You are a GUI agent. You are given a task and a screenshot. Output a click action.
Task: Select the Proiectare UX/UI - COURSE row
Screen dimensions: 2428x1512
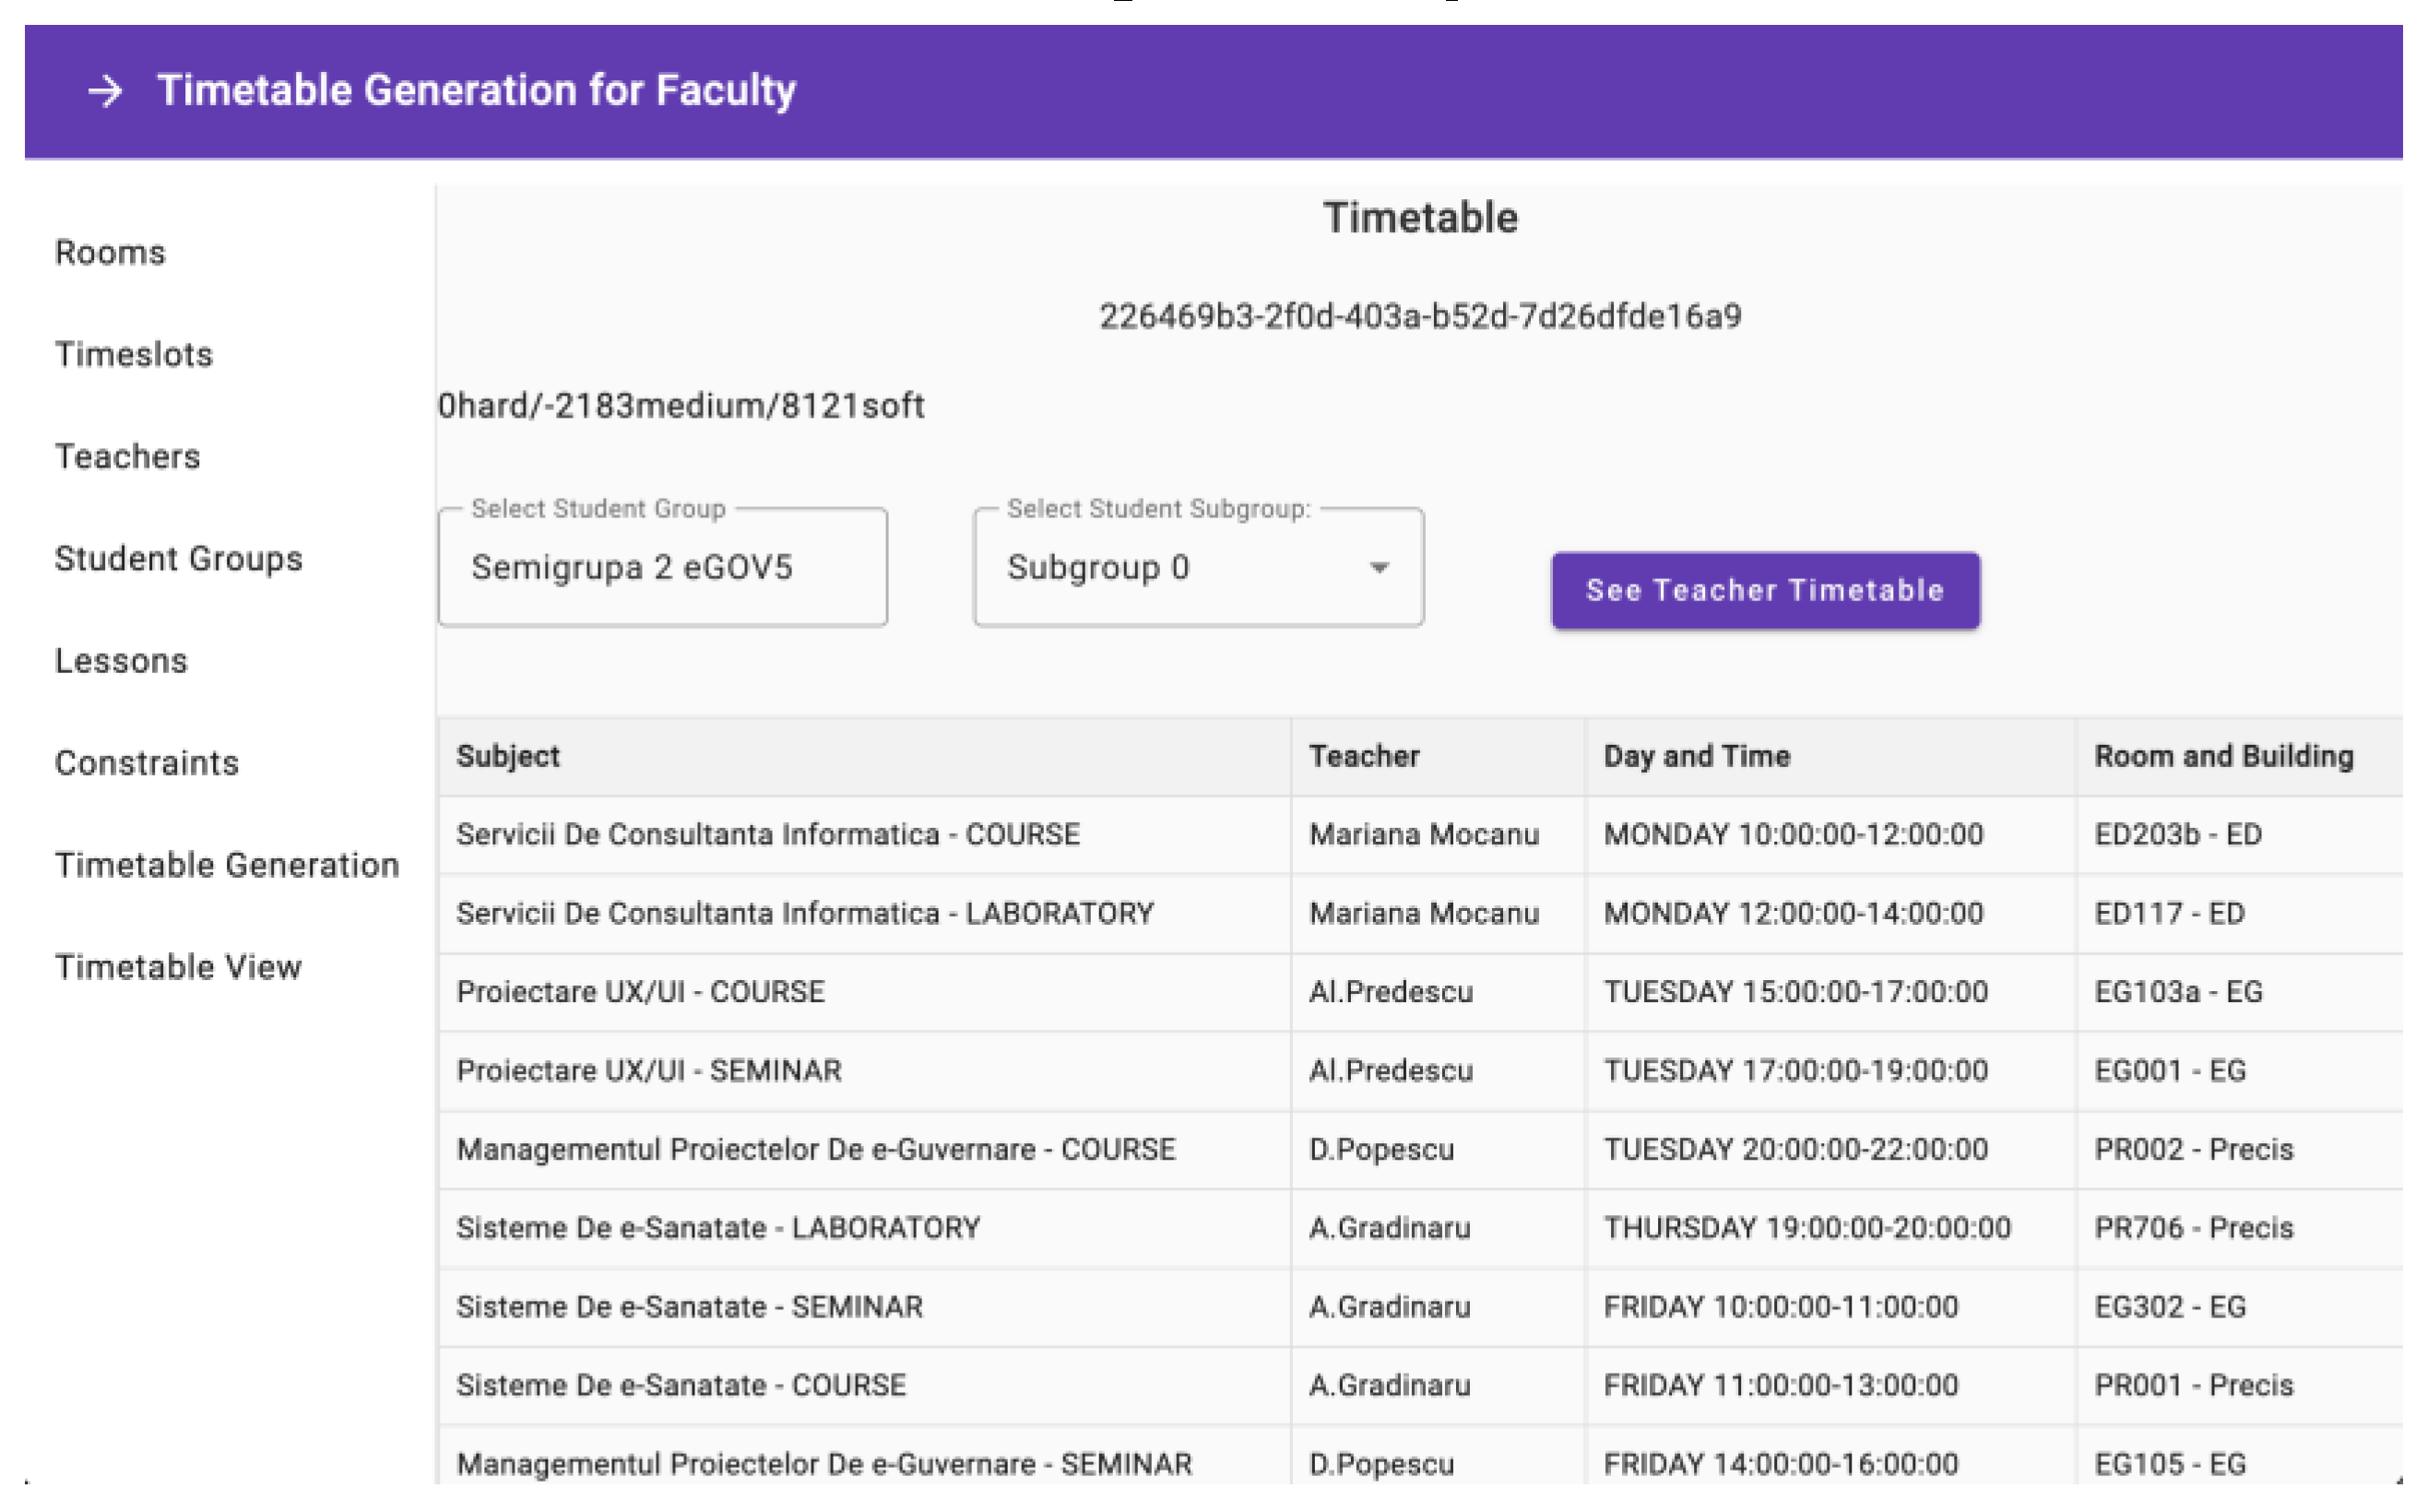641,992
